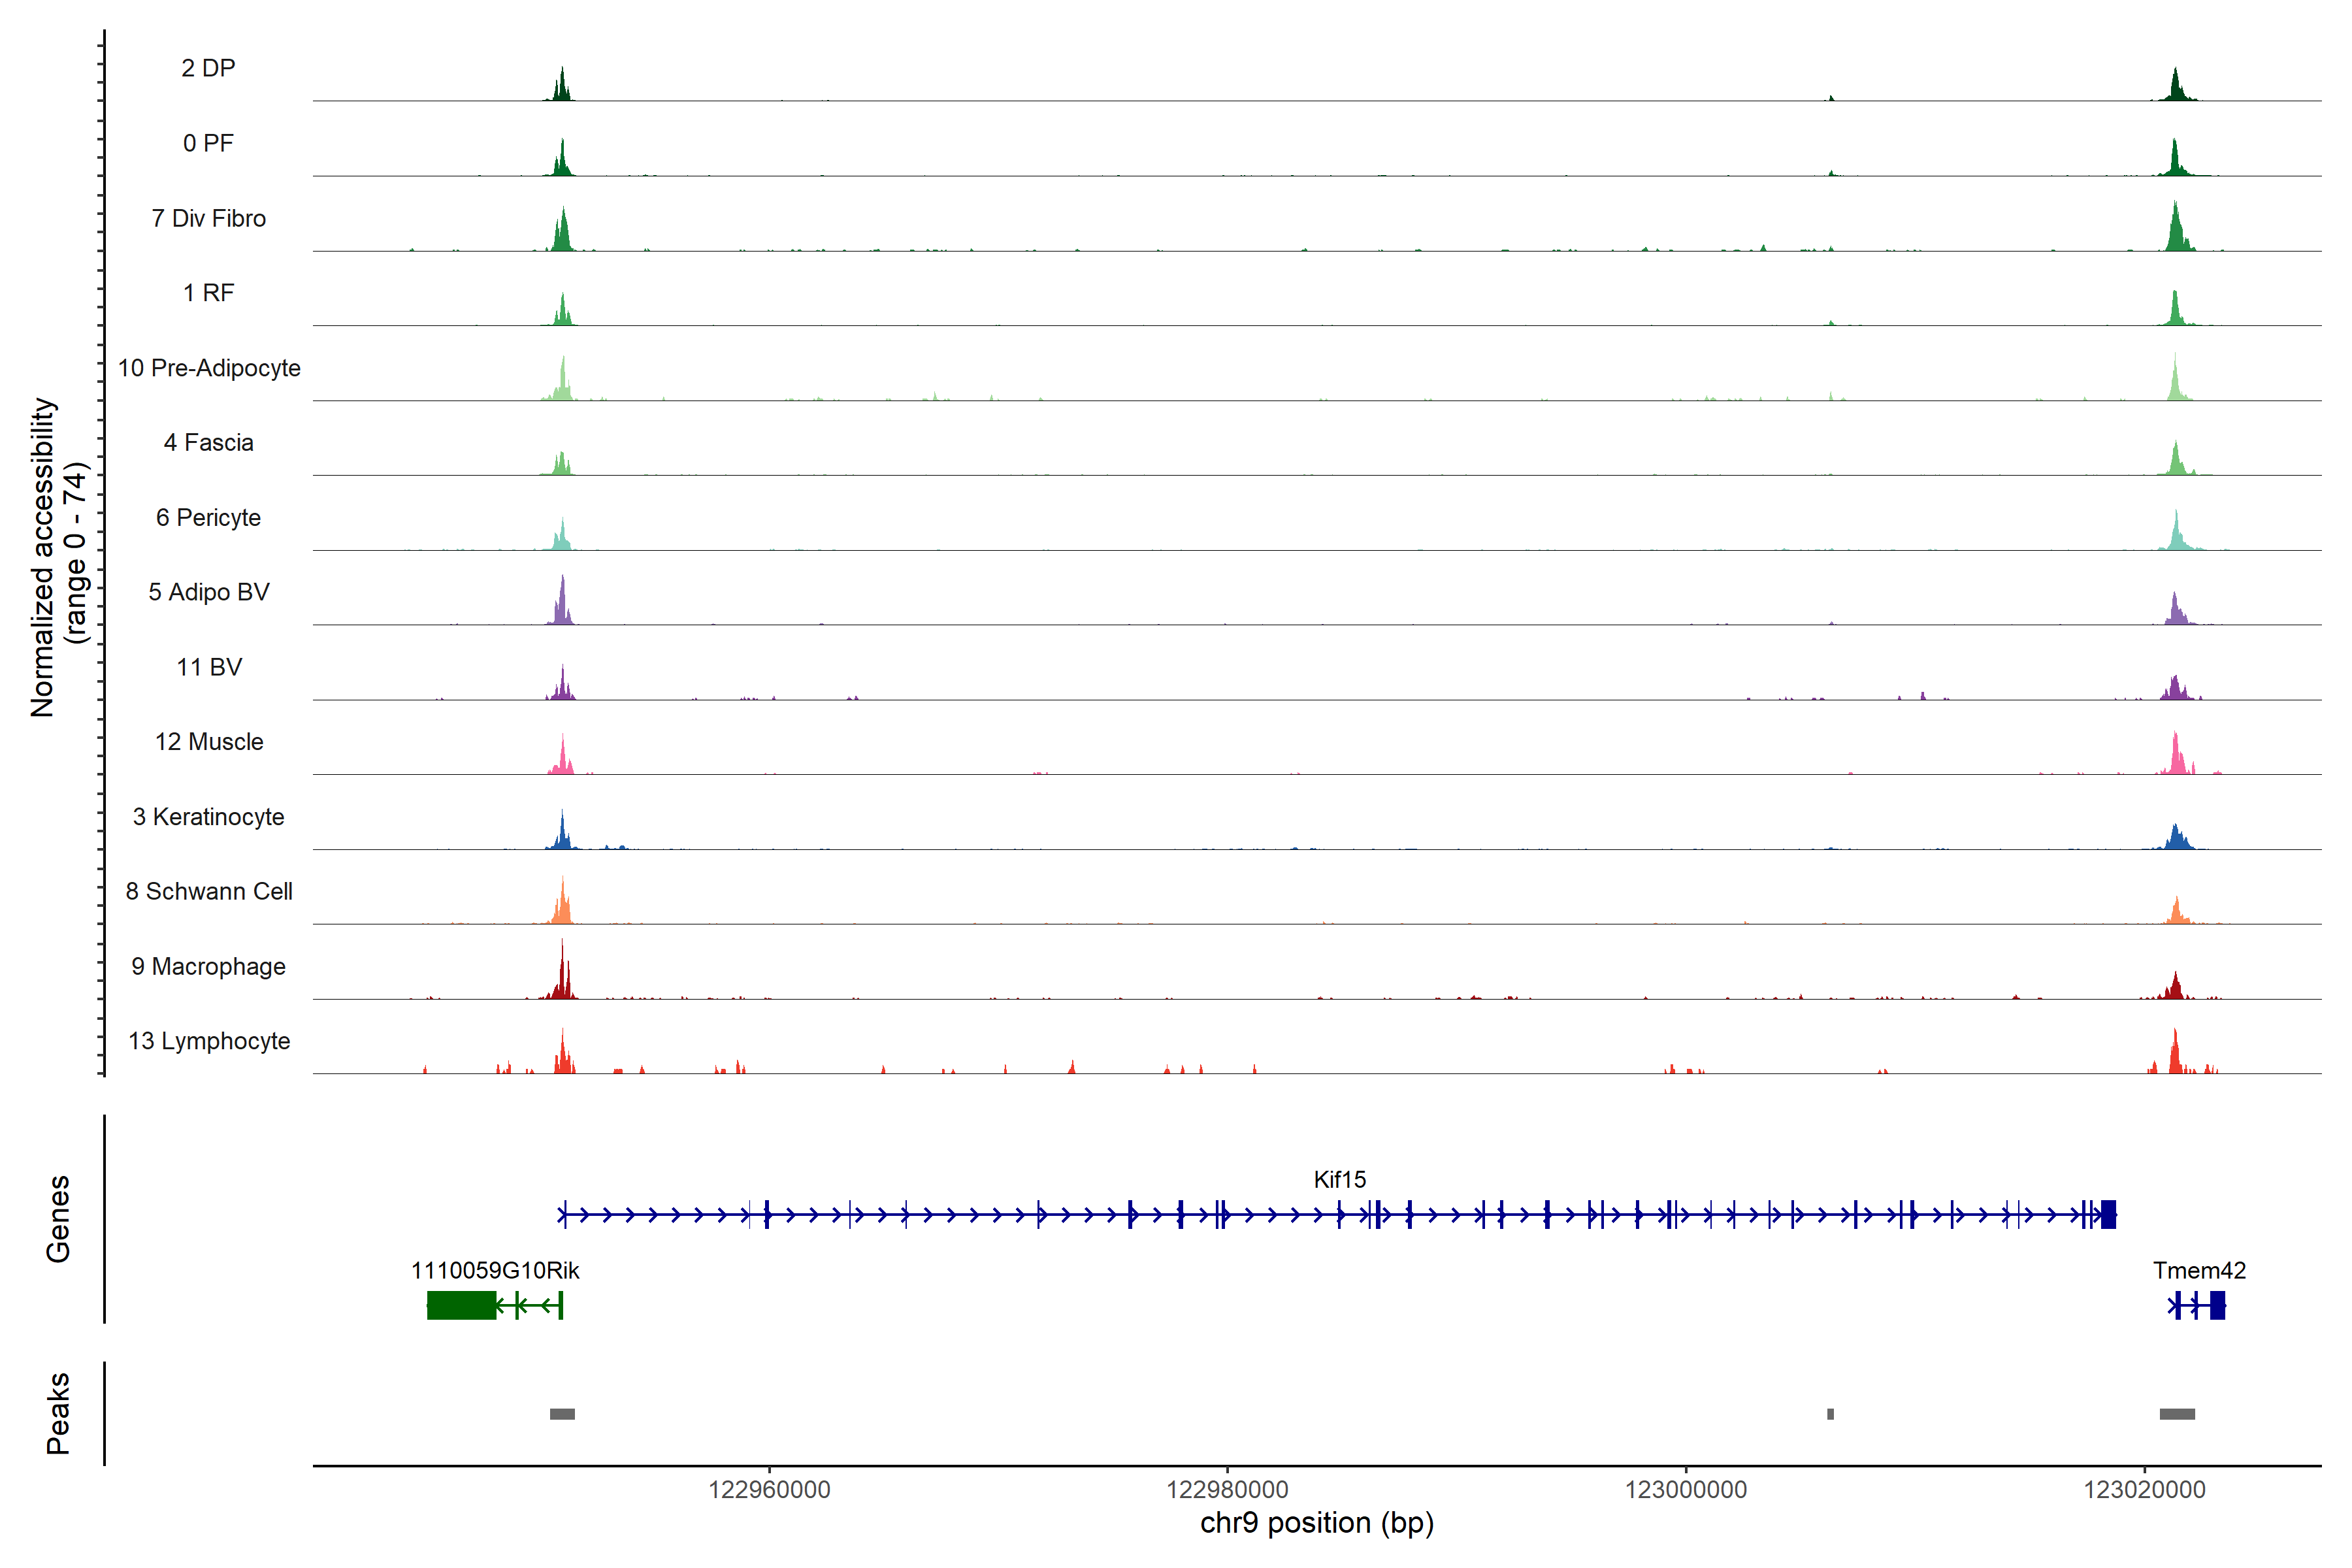Image resolution: width=2352 pixels, height=1568 pixels.
Task: Click the 9 Macrophage track label
Action: click(208, 967)
